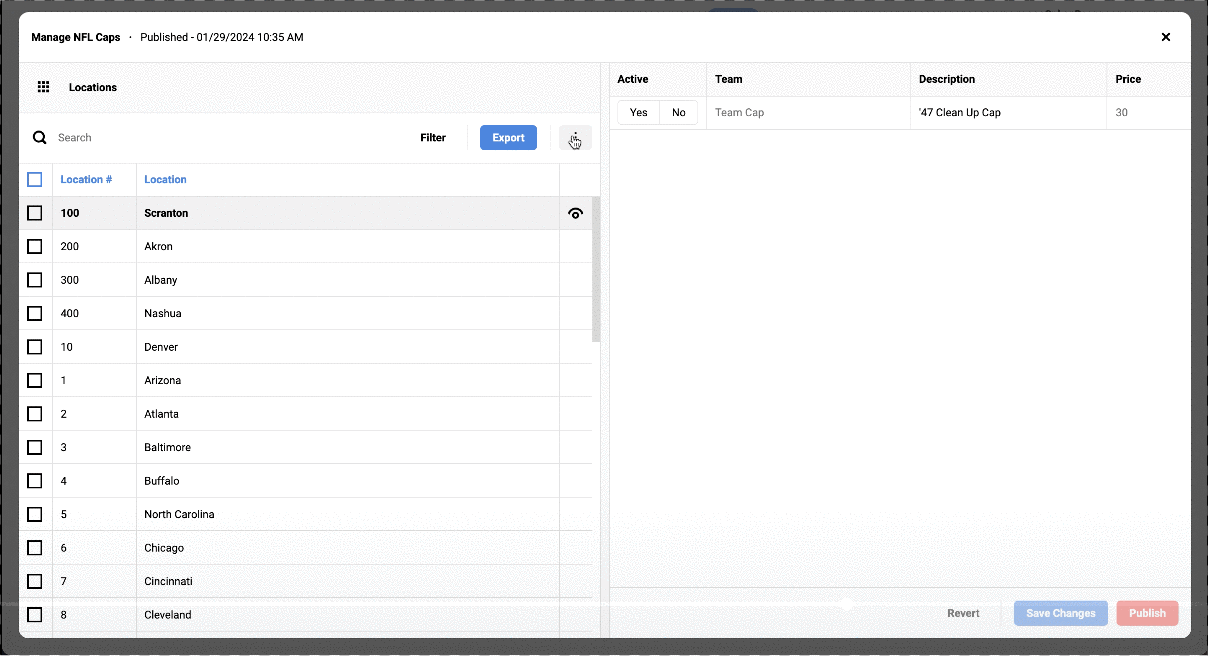
Task: Click the search magnifier icon
Action: click(x=40, y=138)
